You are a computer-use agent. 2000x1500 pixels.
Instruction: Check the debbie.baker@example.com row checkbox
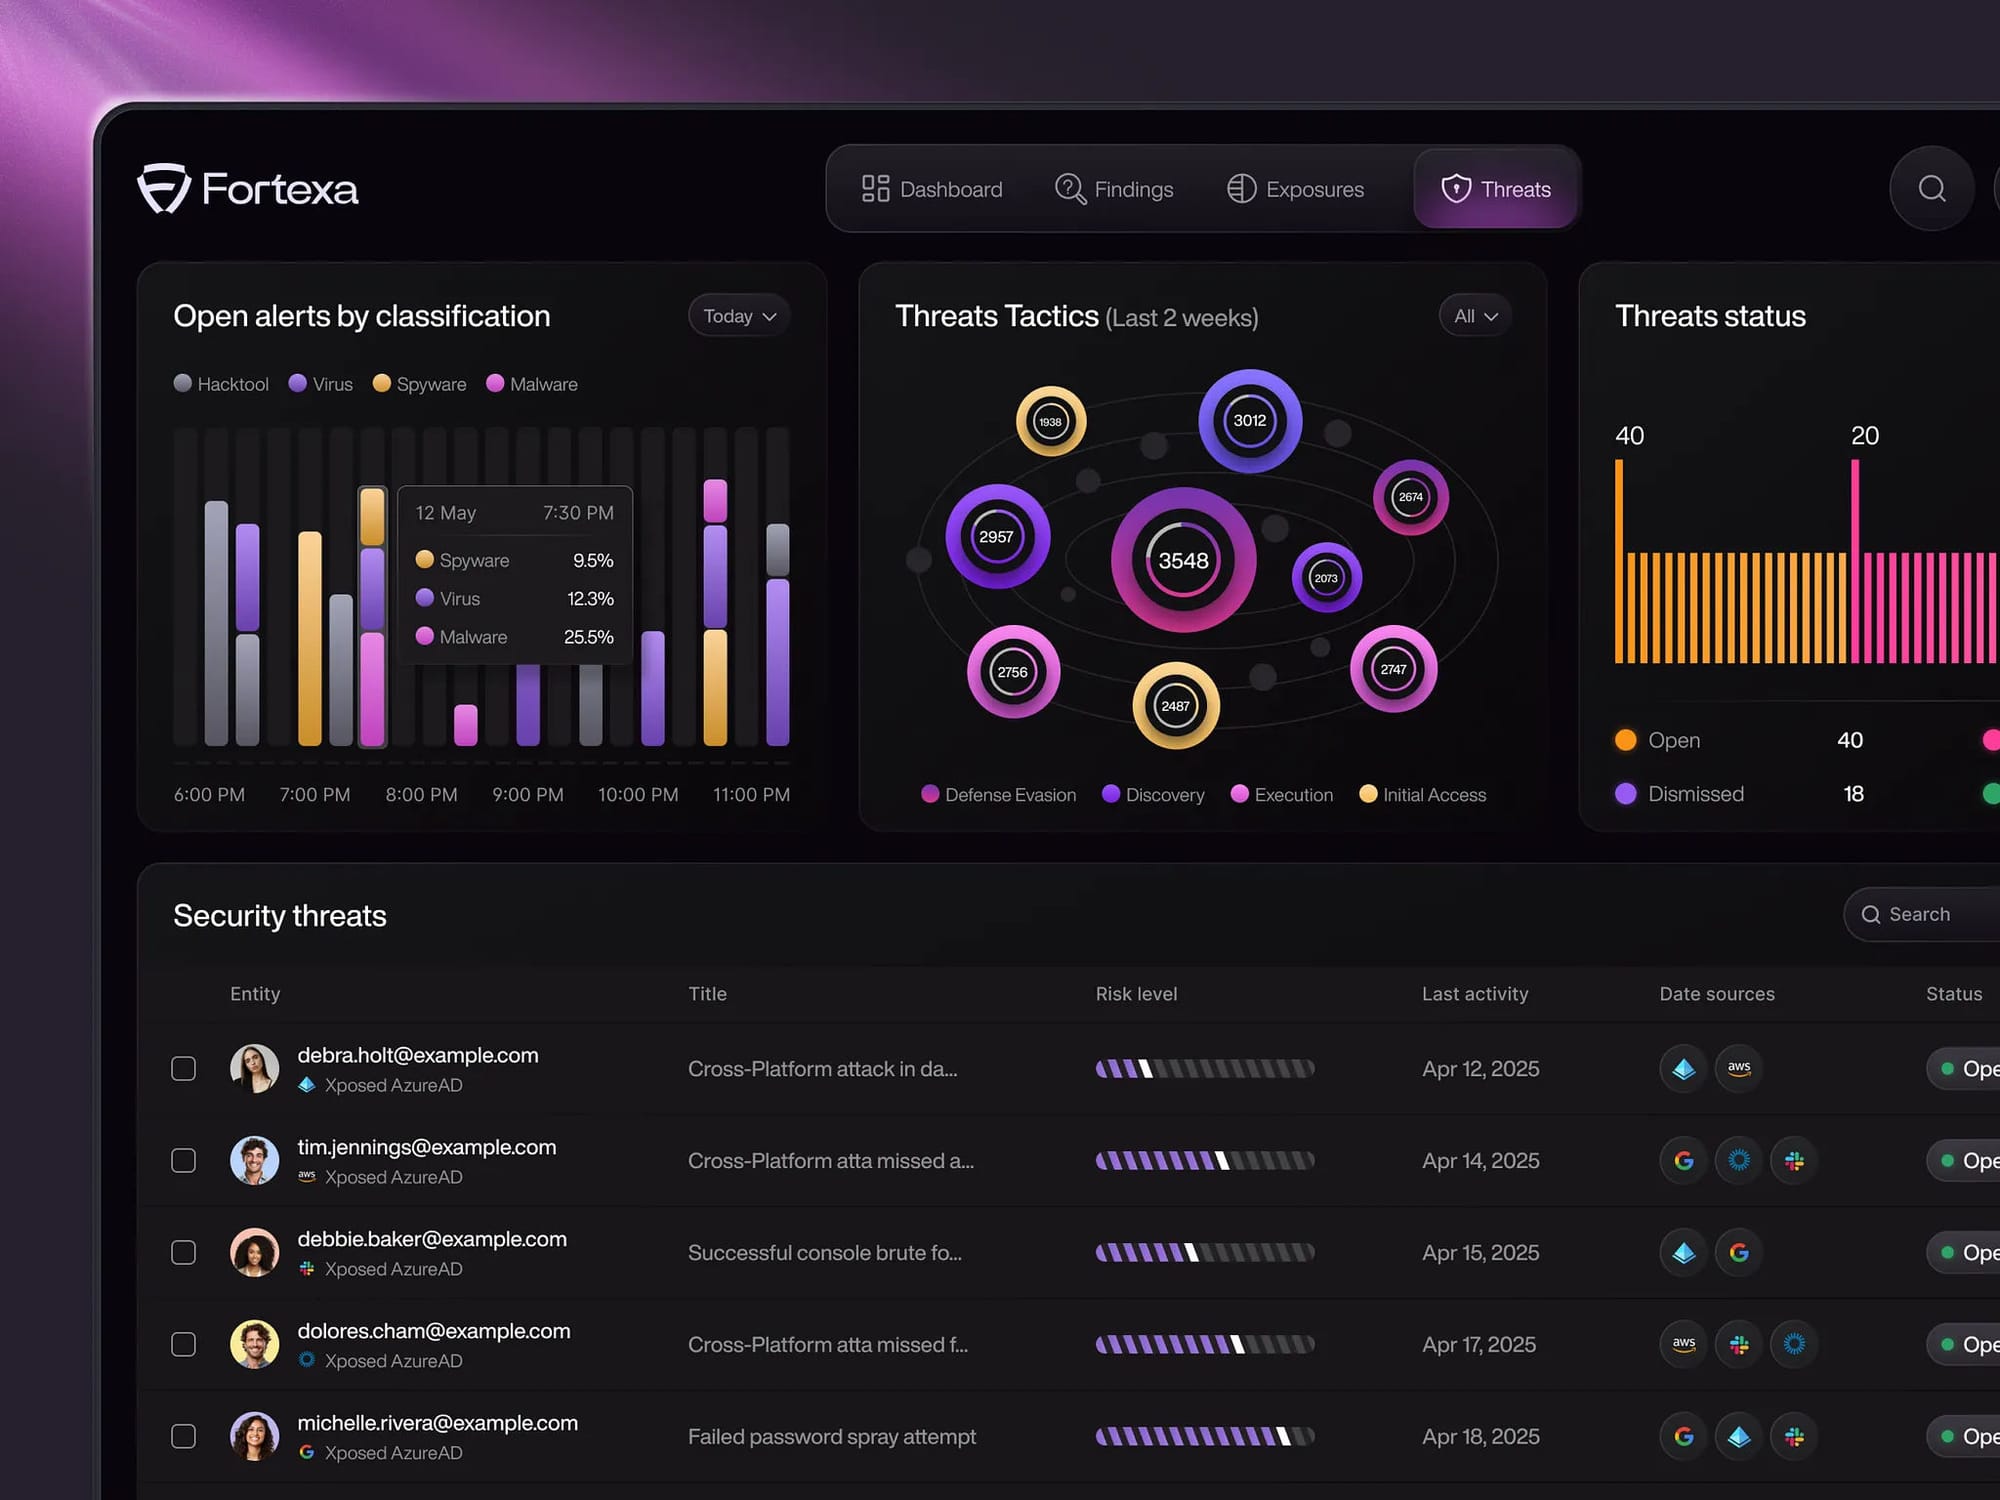[x=183, y=1252]
